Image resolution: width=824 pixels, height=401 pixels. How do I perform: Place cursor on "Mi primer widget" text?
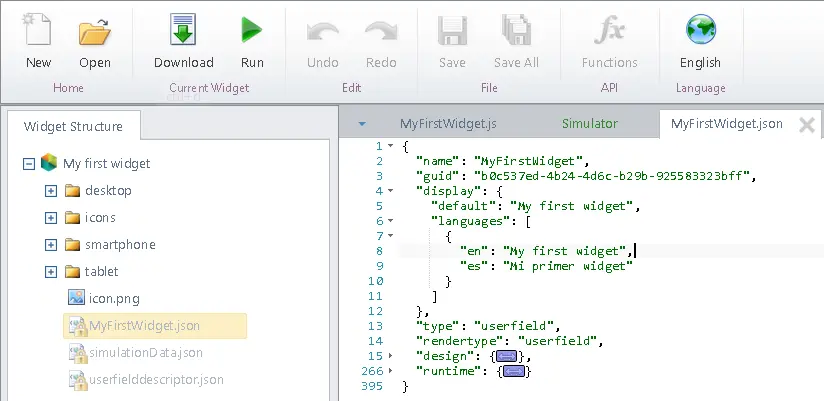[x=568, y=266]
